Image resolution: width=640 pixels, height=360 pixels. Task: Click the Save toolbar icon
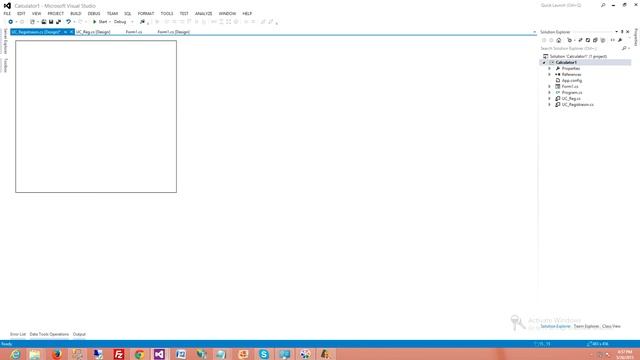(51, 22)
